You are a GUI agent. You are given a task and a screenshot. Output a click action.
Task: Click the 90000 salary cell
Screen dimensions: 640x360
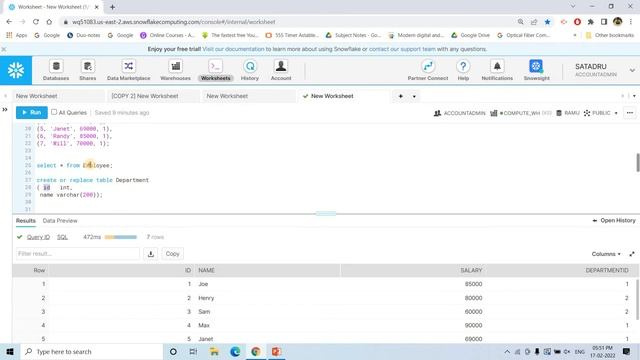pos(473,325)
